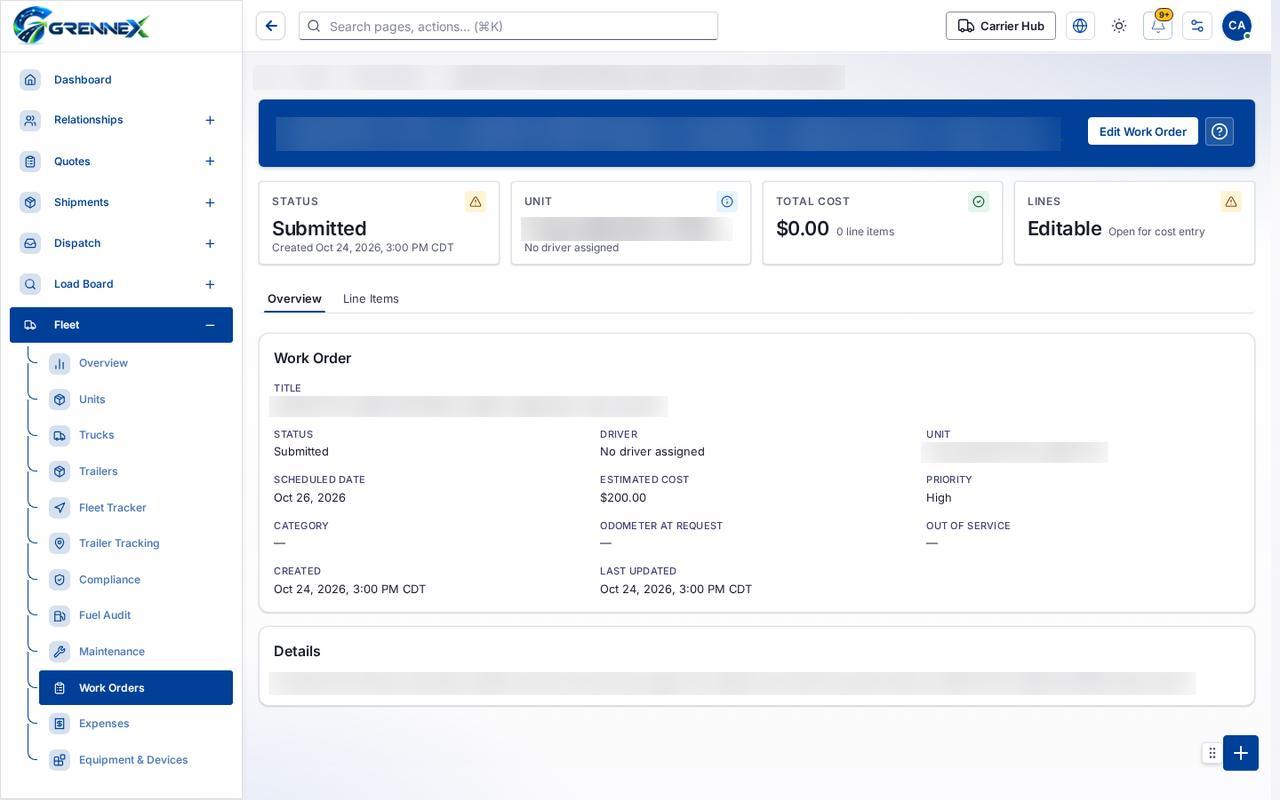Go to Units in Fleet submenu

(x=136, y=399)
